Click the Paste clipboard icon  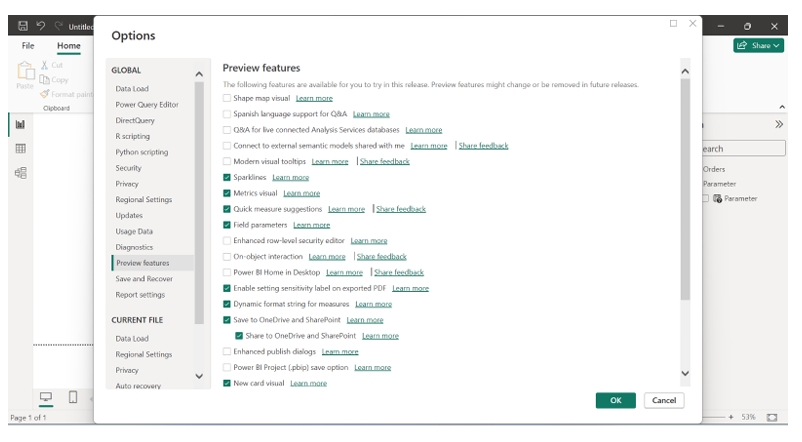point(25,71)
